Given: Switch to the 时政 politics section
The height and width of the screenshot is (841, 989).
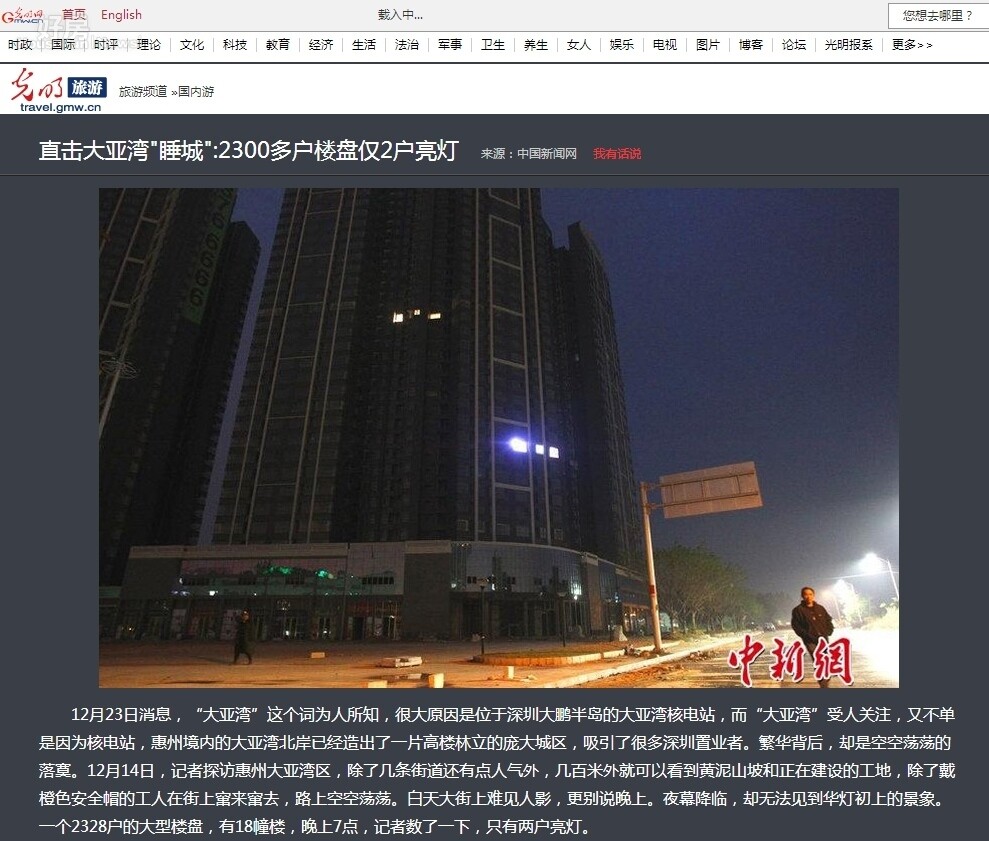Looking at the screenshot, I should (20, 44).
